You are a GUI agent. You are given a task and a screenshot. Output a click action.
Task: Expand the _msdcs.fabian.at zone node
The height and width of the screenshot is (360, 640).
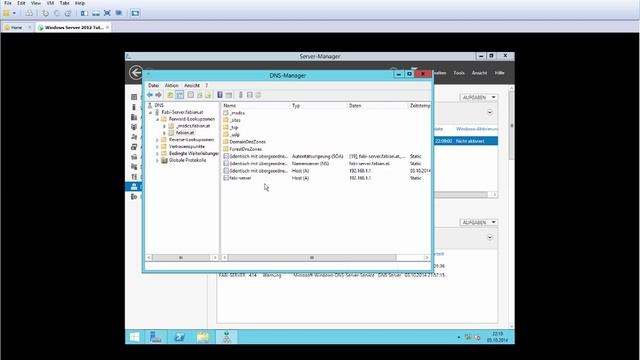pyautogui.click(x=164, y=126)
